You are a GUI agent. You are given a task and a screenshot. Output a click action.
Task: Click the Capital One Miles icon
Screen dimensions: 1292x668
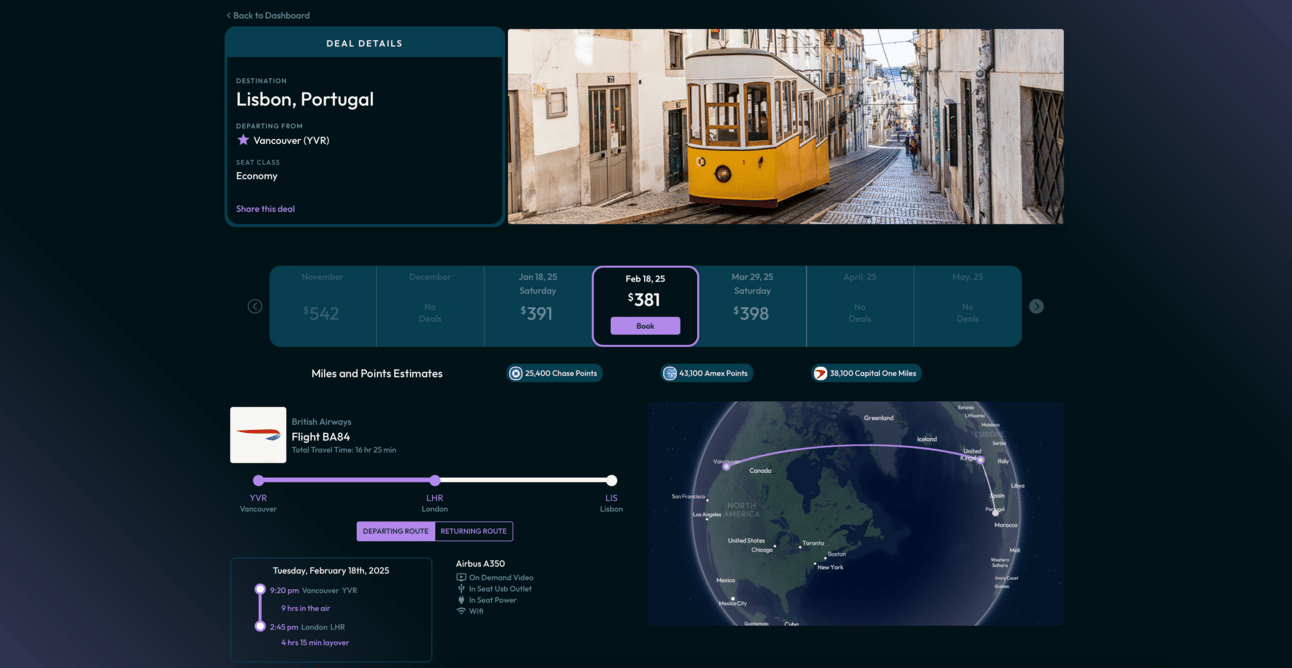820,373
